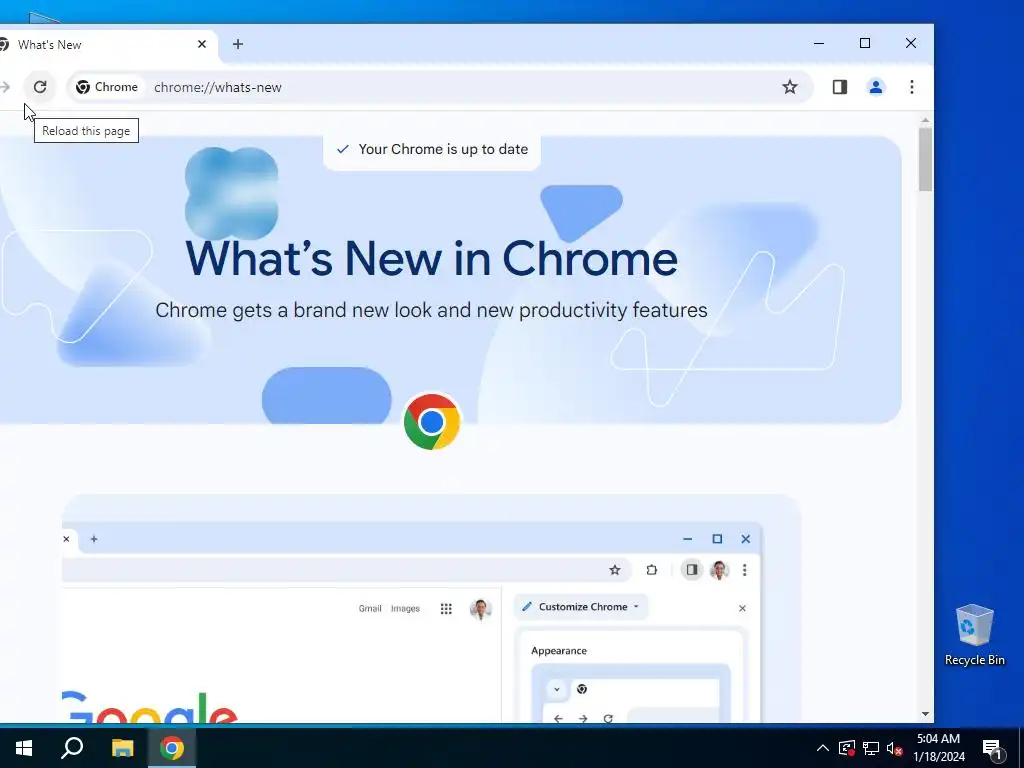
Task: Open the three-dot Chrome menu
Action: click(x=912, y=87)
